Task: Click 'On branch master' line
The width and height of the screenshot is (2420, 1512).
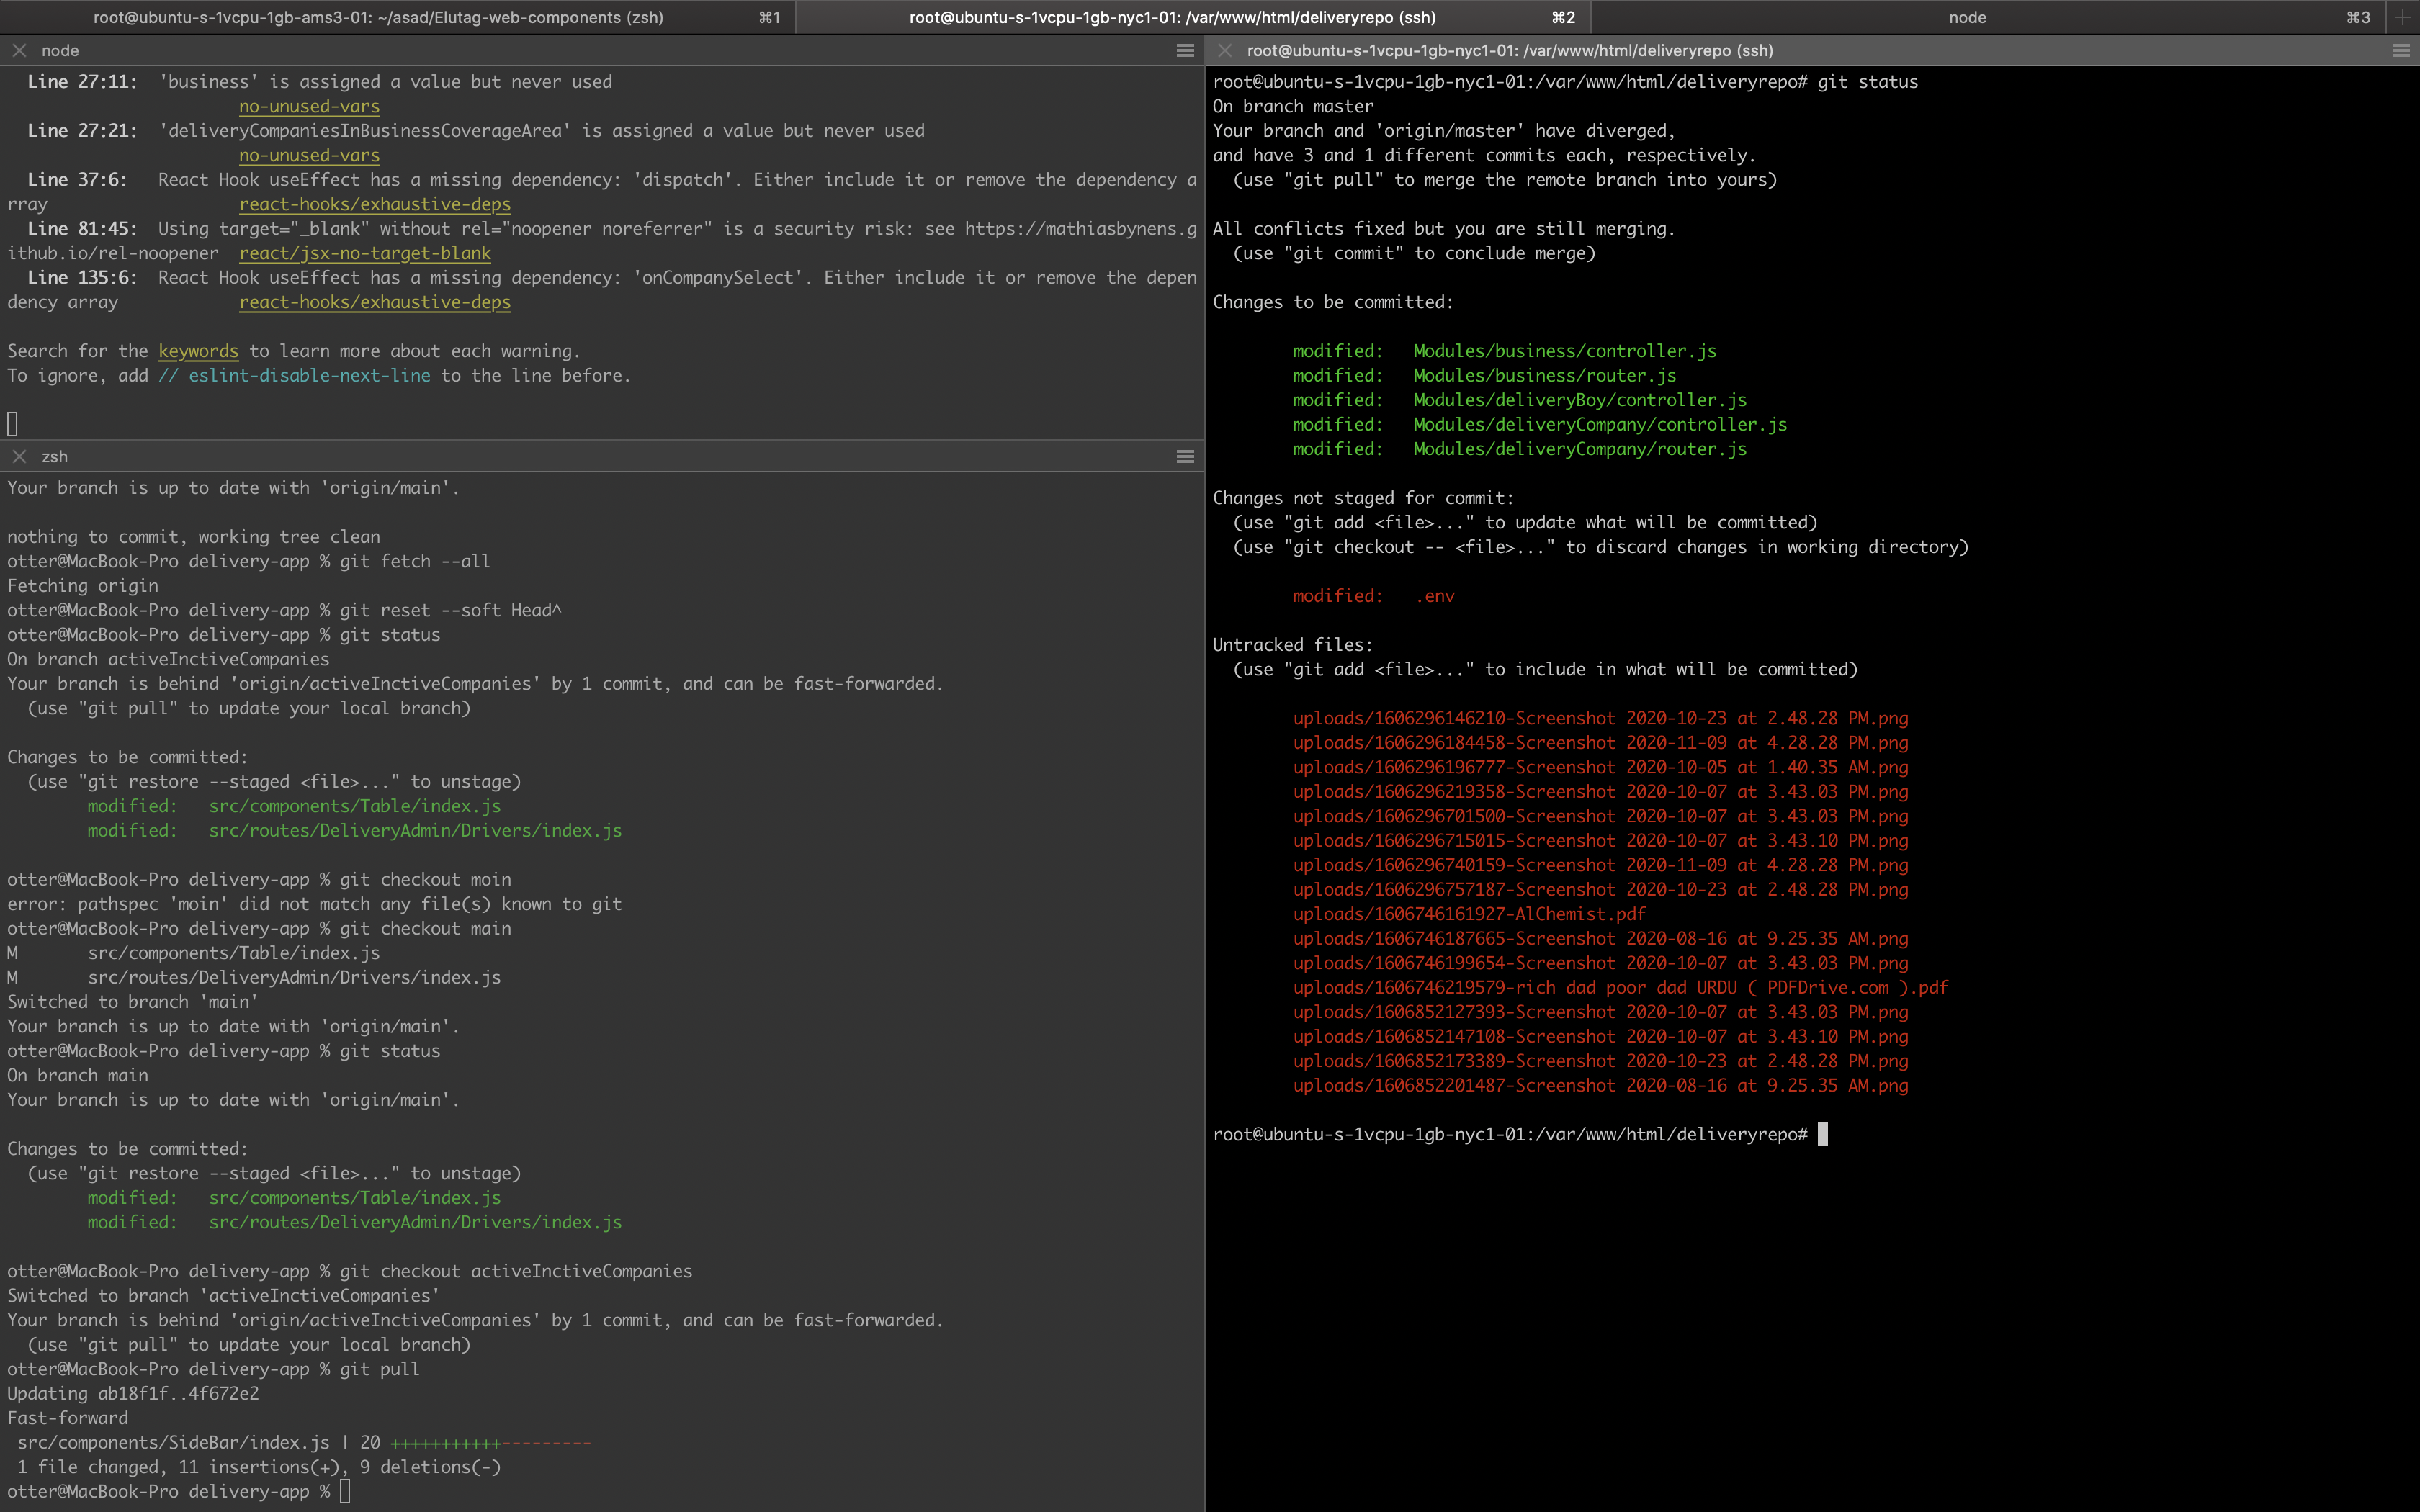Action: pyautogui.click(x=1293, y=106)
